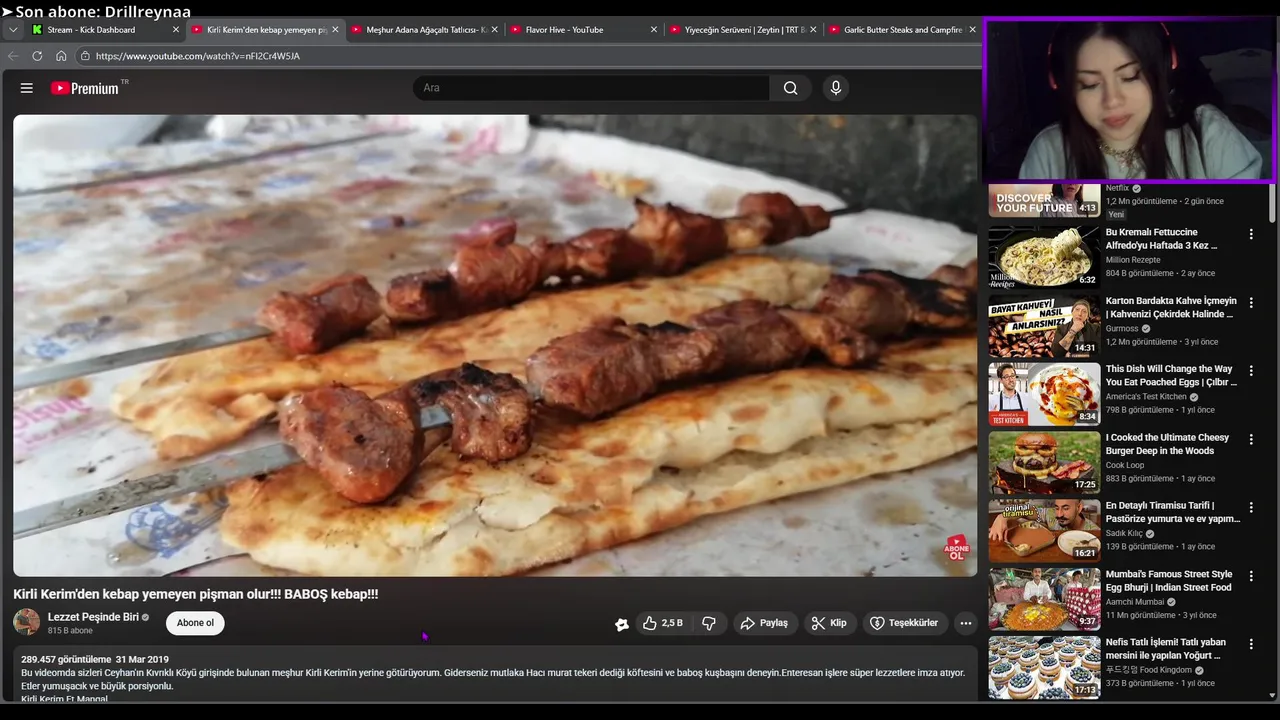1280x720 pixels.
Task: Click the Sadık Kılıç channel name
Action: [1124, 534]
